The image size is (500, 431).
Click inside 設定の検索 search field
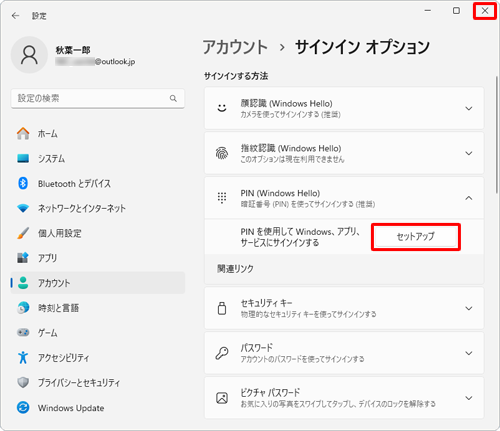point(98,98)
